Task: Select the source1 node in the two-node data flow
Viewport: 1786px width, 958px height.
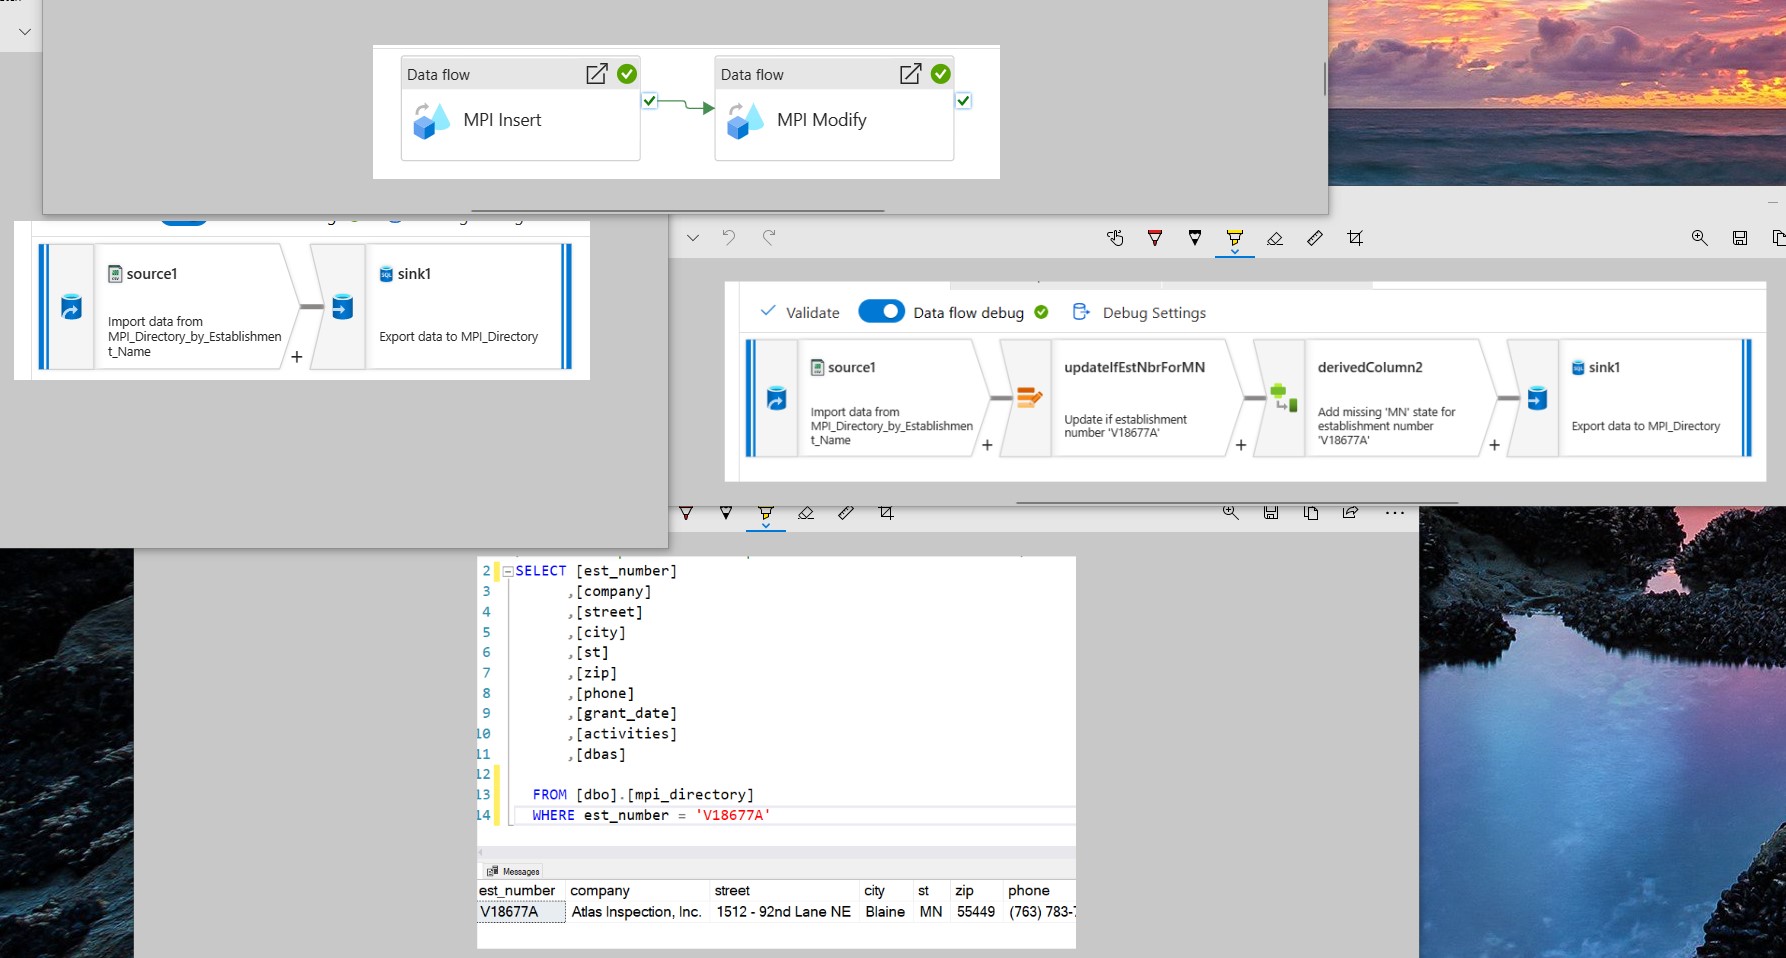Action: point(171,306)
